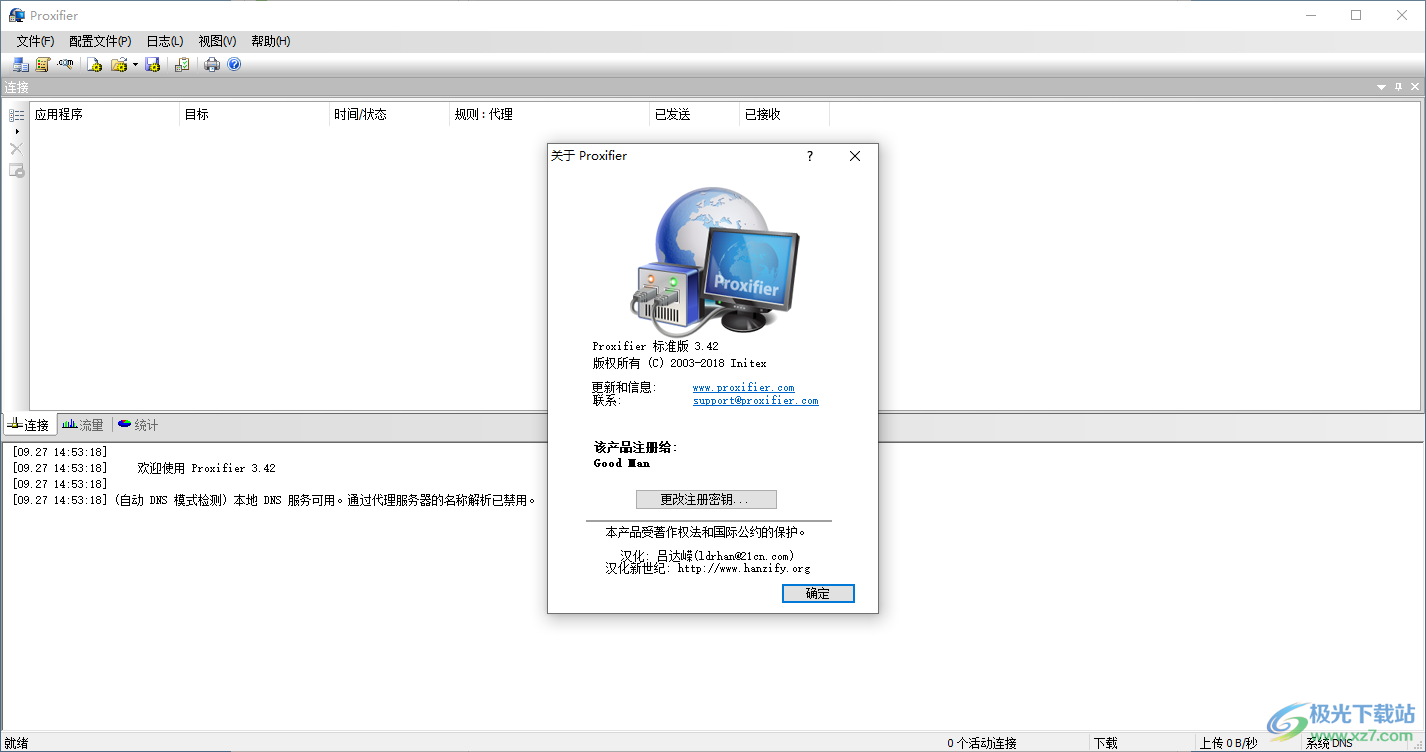Image resolution: width=1426 pixels, height=752 pixels.
Task: Open connection panel dropdown arrow menu
Action: pos(1382,88)
